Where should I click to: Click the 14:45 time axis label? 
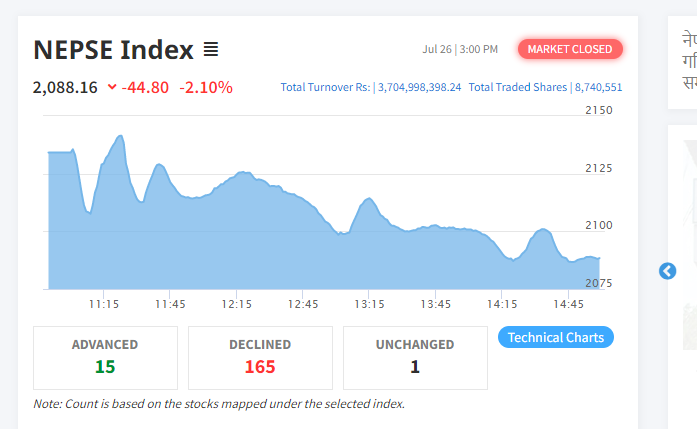[568, 303]
